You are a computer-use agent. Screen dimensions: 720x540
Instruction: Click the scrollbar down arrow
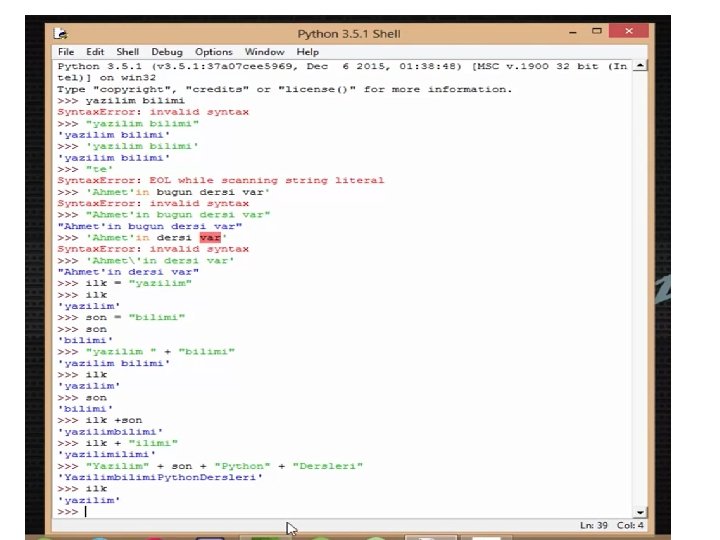point(640,512)
